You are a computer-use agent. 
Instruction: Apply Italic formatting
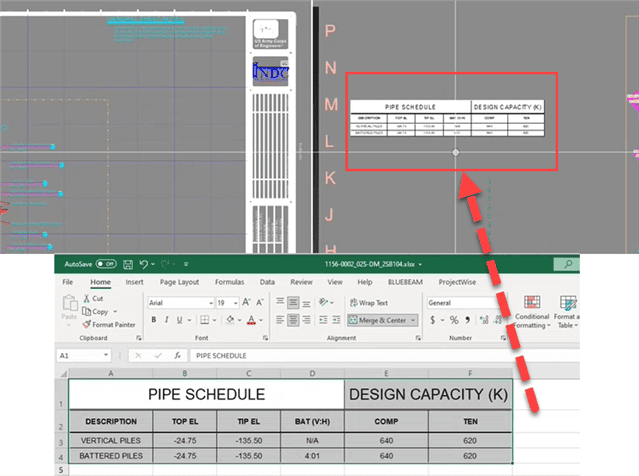coord(168,320)
